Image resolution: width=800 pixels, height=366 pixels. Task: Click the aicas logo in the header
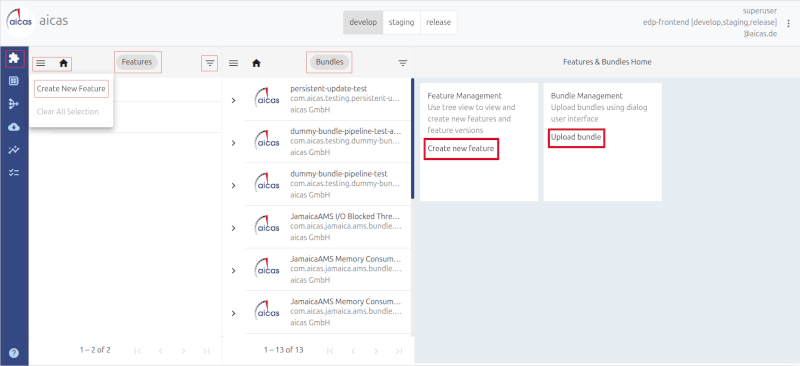20,22
